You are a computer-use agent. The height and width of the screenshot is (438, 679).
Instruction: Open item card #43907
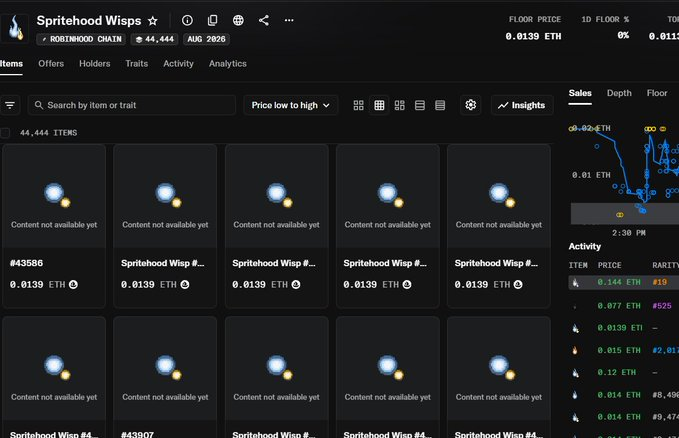point(165,377)
